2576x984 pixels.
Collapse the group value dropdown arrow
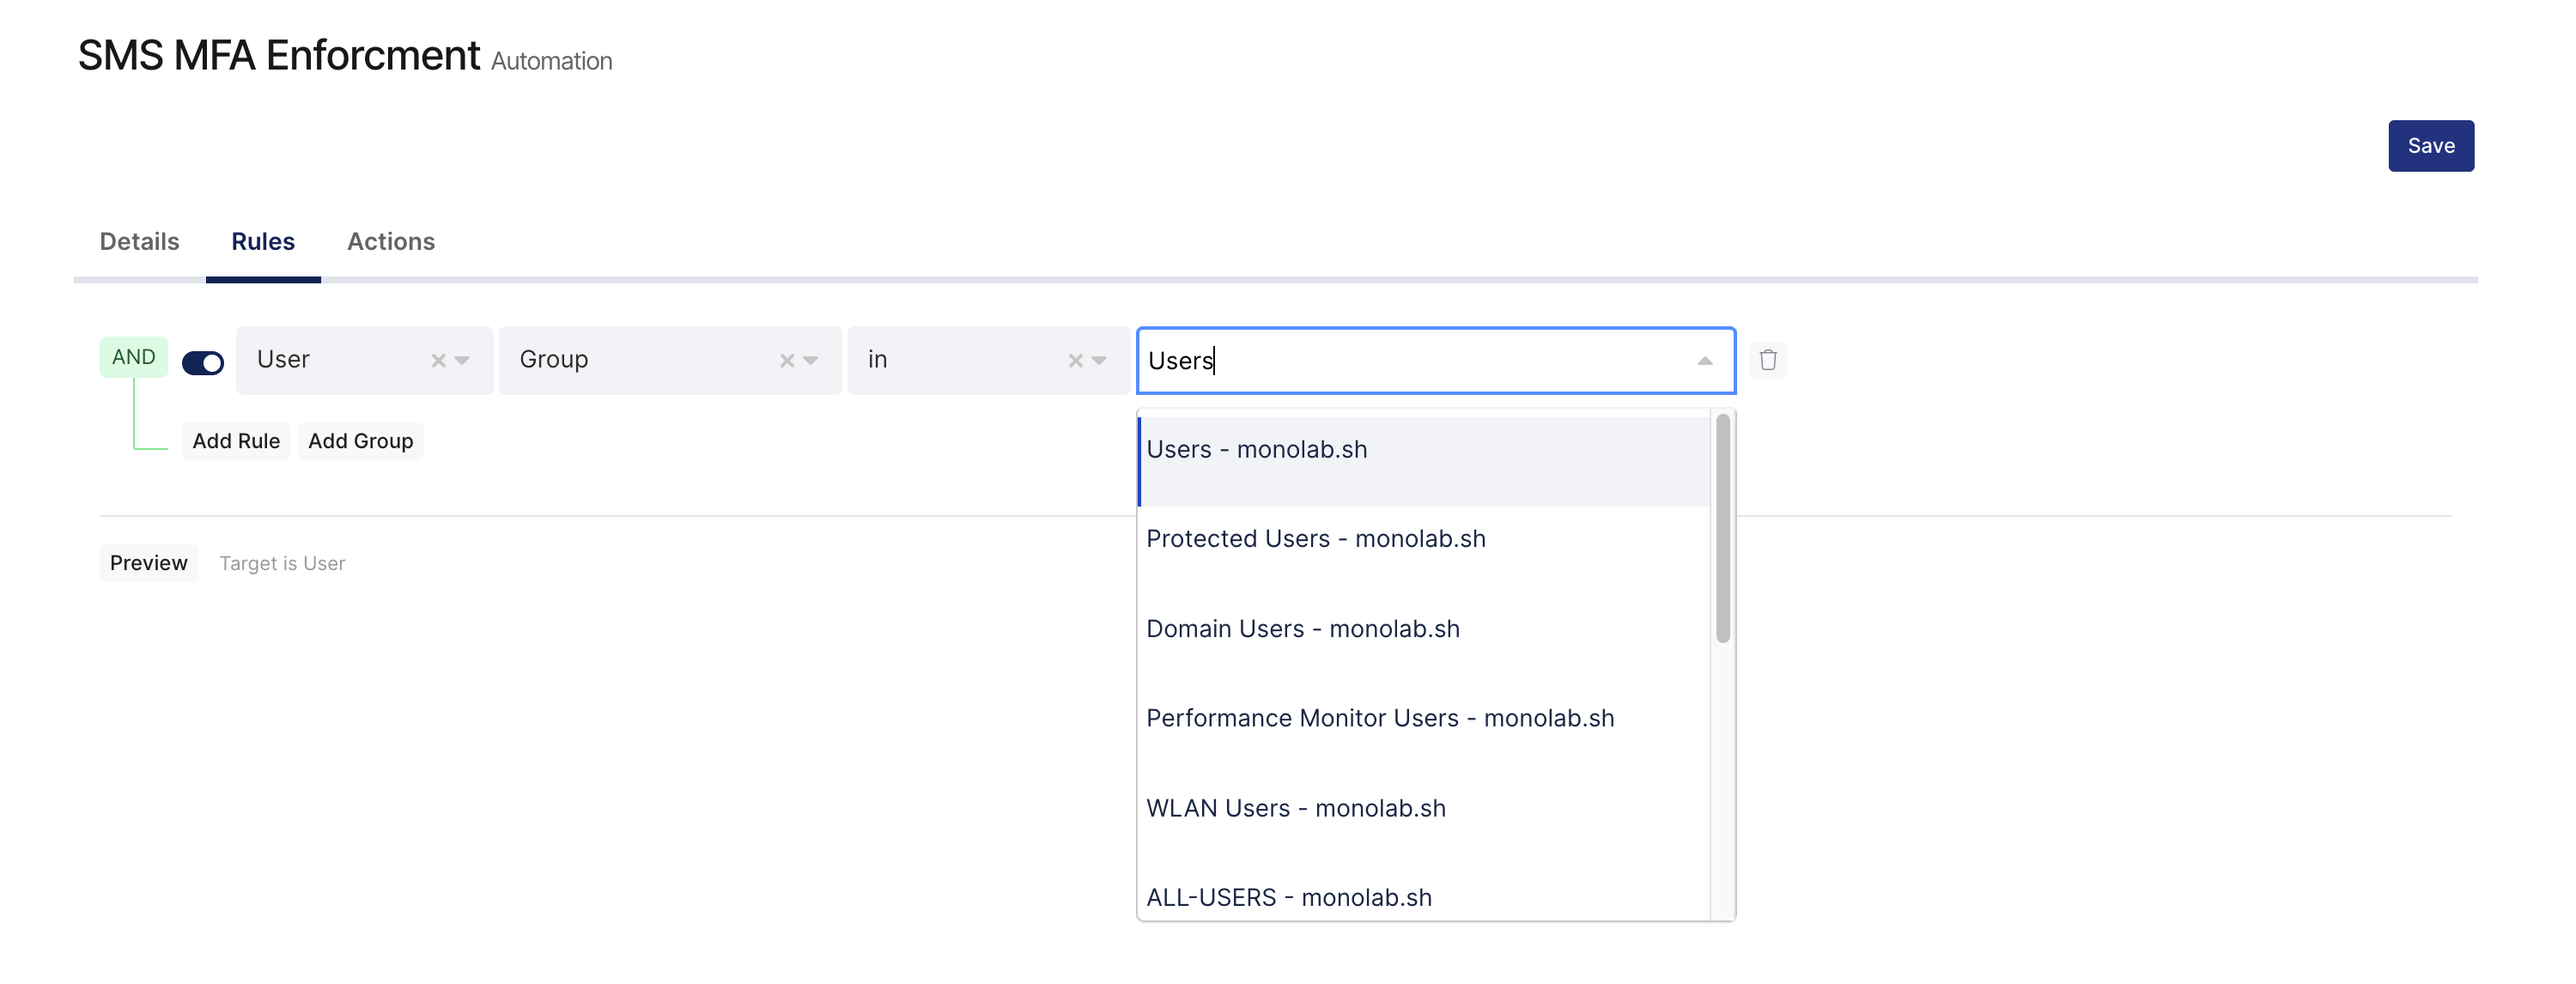[x=1705, y=361]
